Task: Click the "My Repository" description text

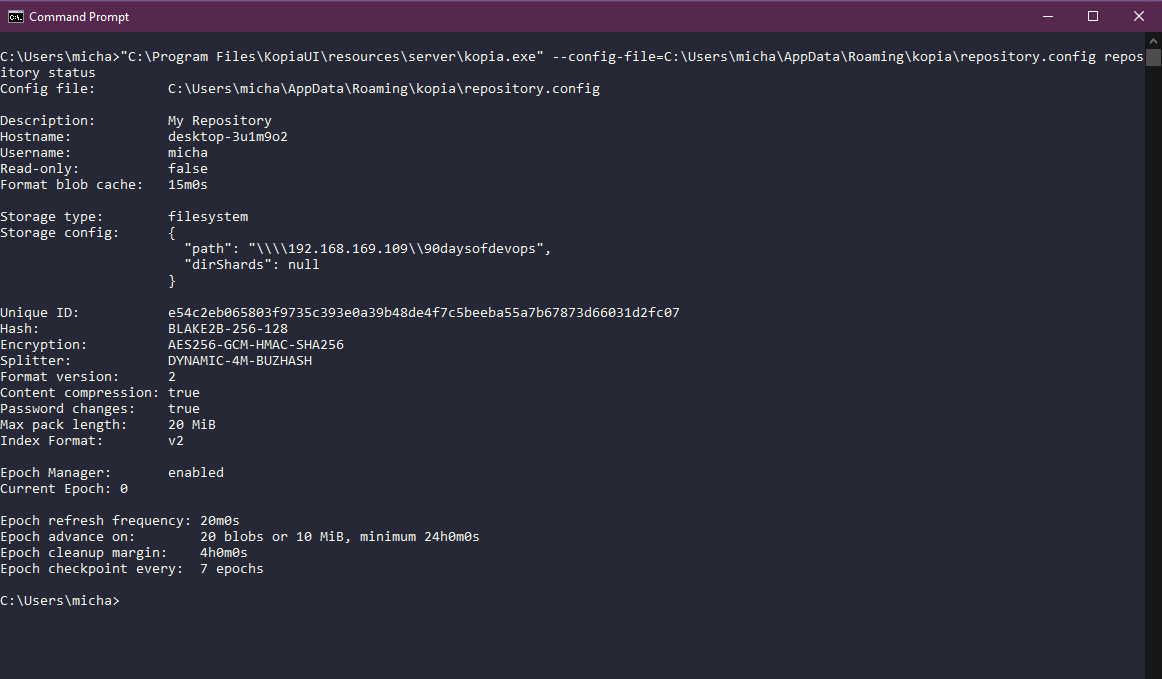Action: pyautogui.click(x=219, y=121)
